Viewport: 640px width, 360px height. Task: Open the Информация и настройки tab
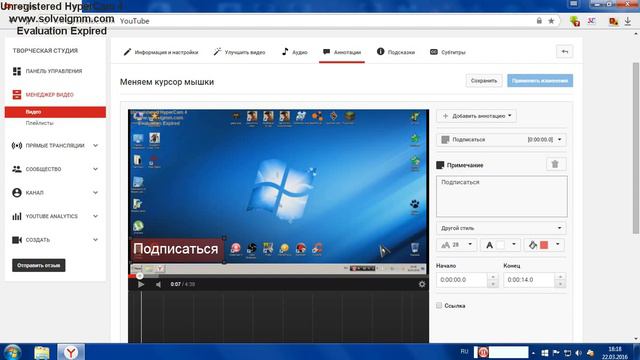tap(161, 52)
